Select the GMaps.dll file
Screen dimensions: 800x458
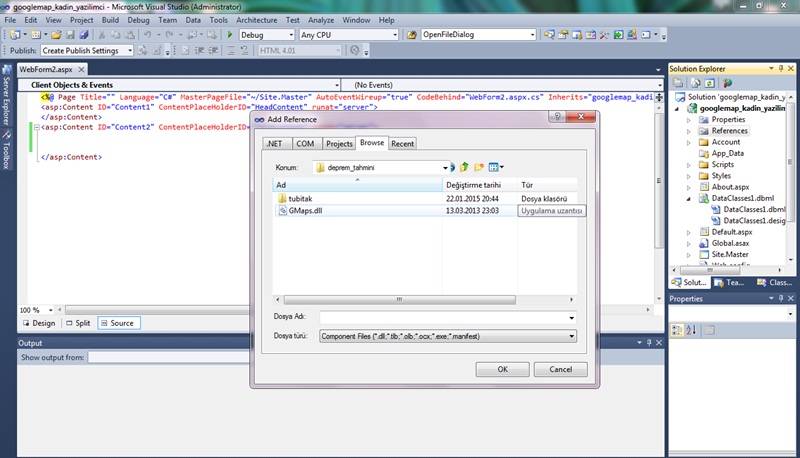[305, 210]
